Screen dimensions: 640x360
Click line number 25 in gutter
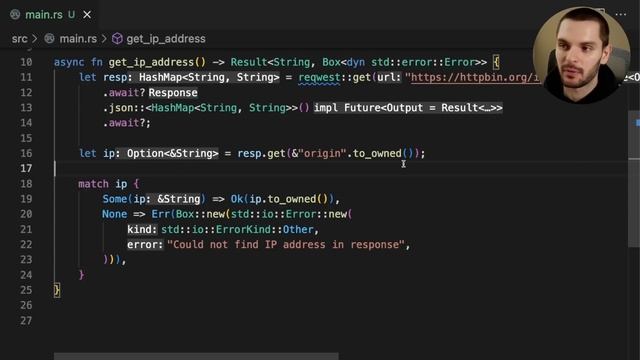click(x=26, y=290)
